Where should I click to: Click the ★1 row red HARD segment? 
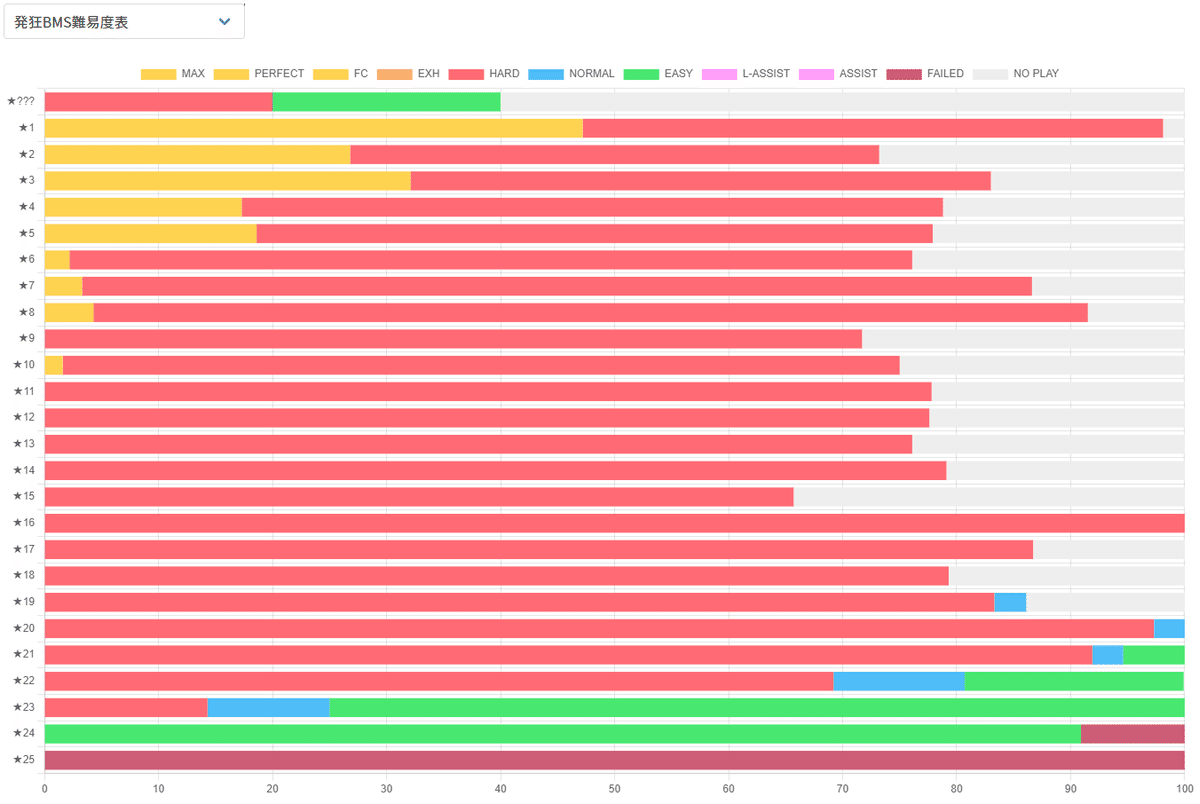[x=873, y=128]
